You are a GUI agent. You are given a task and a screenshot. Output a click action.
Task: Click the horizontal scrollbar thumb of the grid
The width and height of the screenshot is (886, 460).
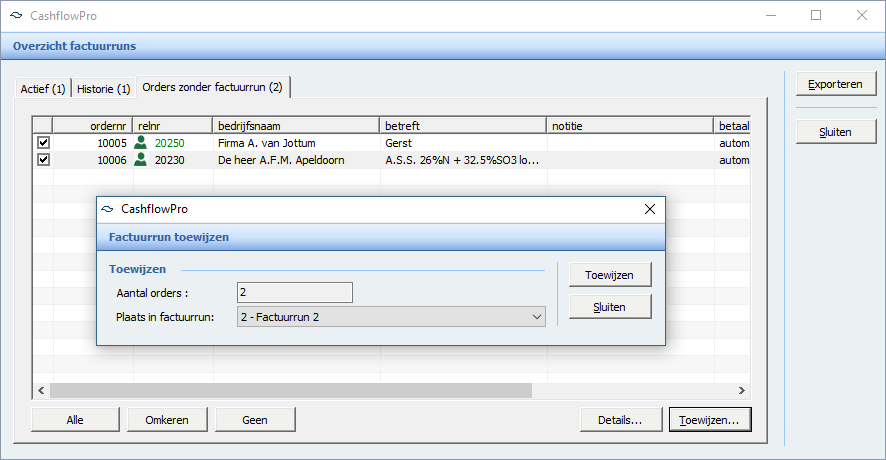290,390
